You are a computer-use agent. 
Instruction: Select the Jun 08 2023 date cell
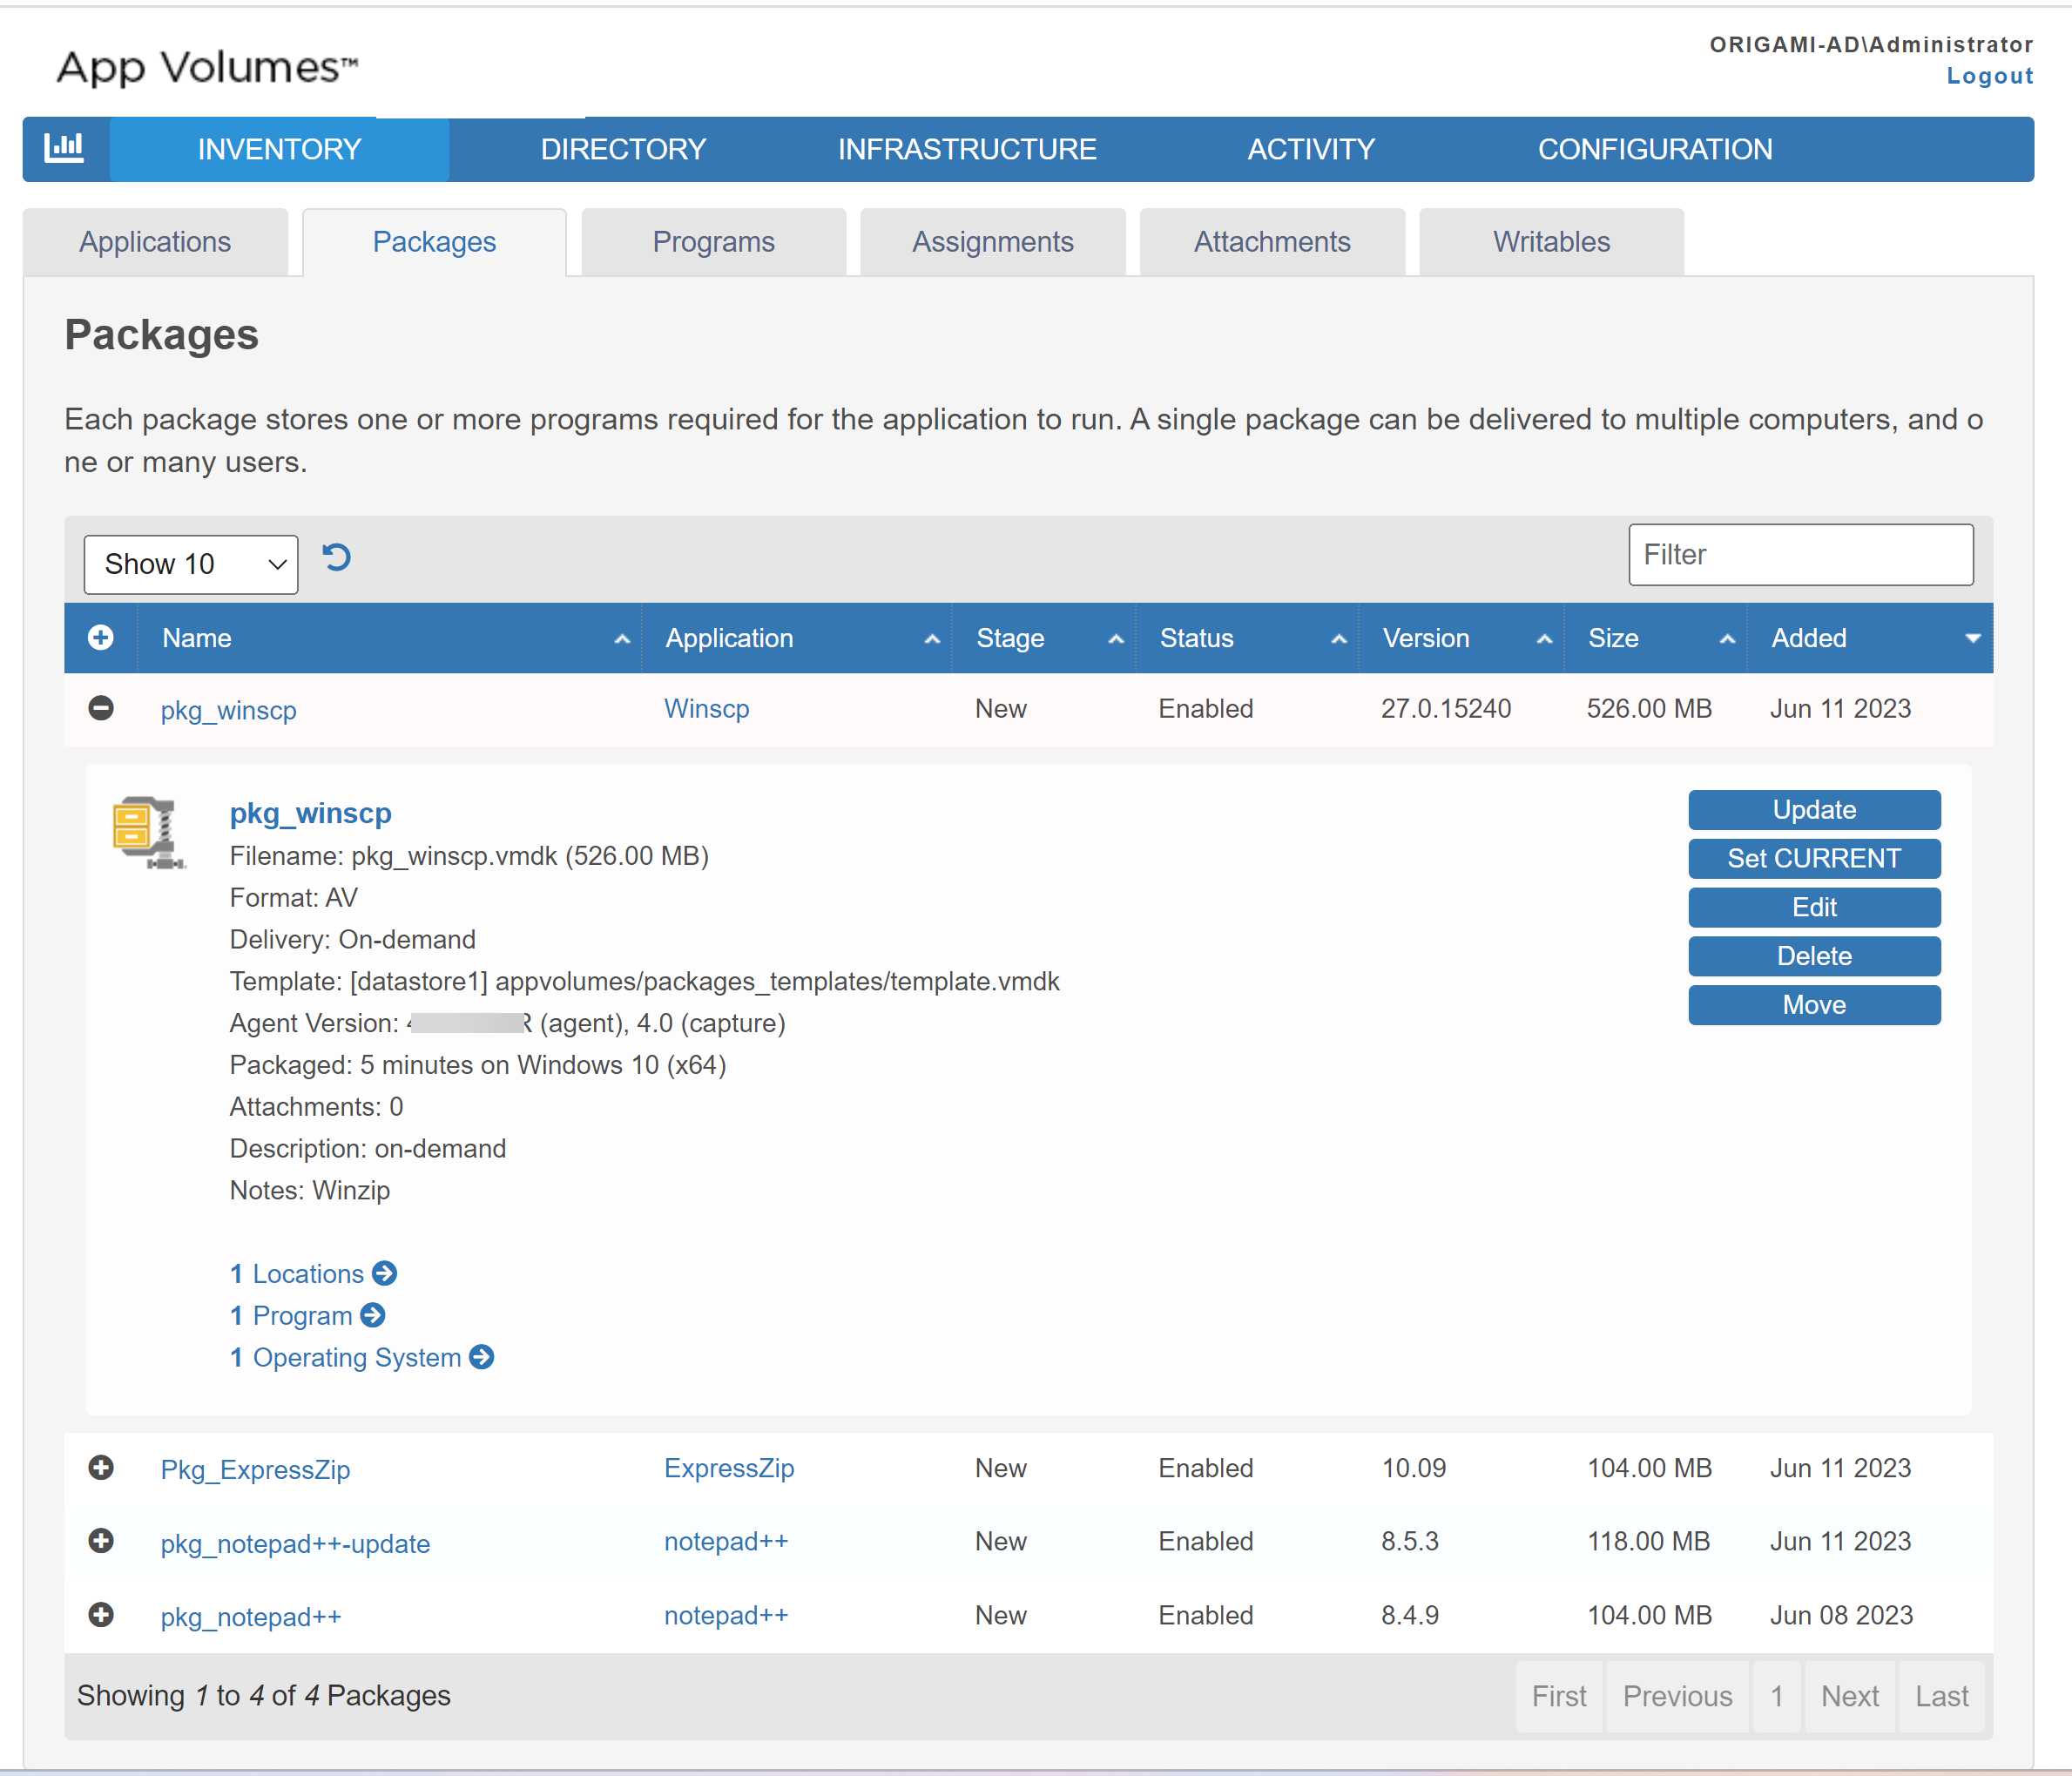point(1841,1615)
